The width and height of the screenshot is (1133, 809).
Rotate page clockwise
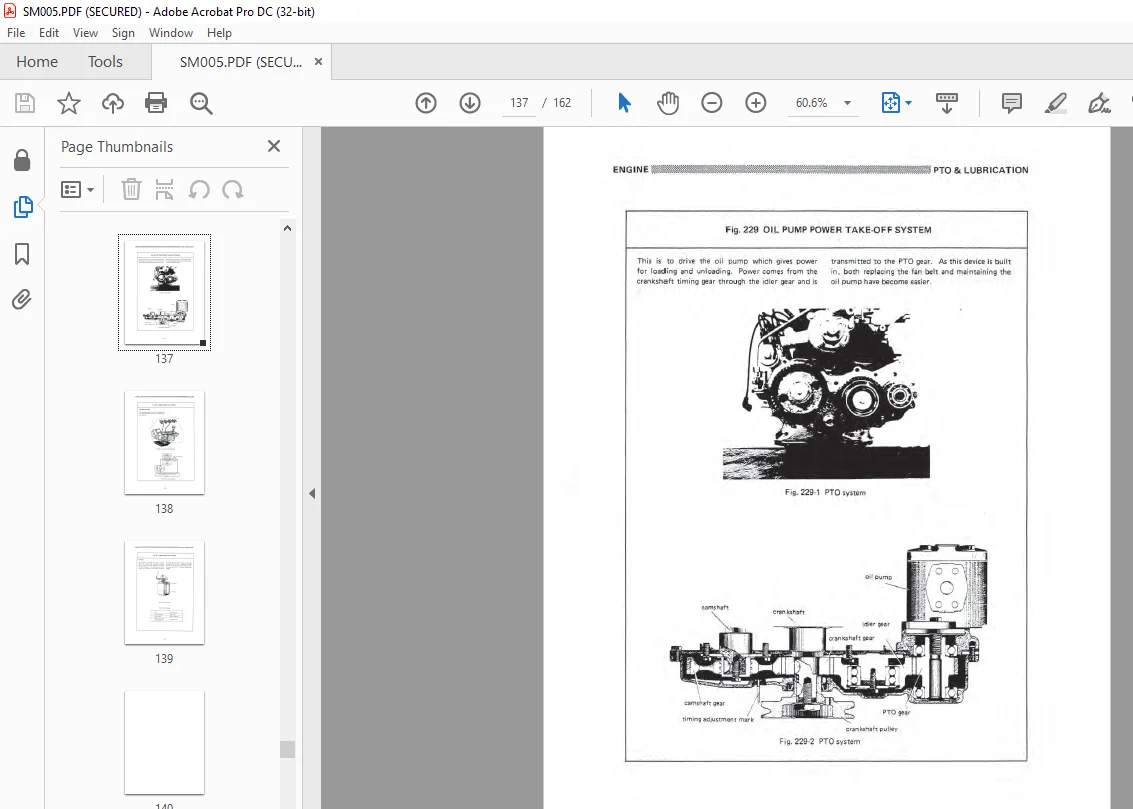tap(233, 190)
